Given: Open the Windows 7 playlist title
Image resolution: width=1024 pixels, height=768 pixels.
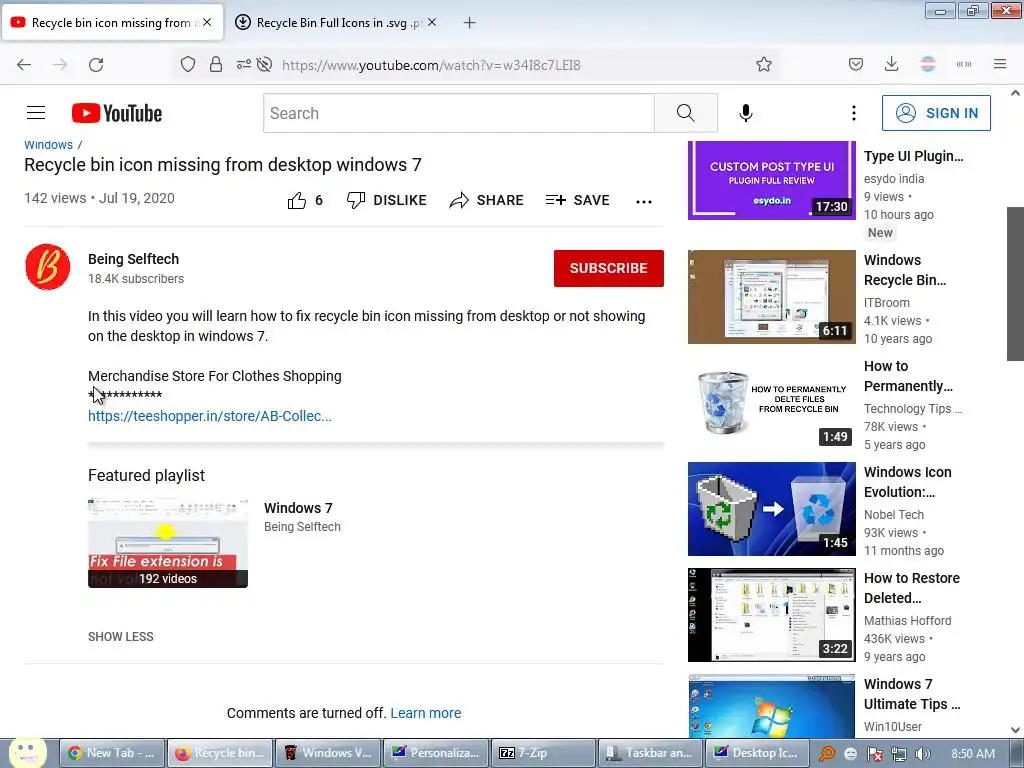Looking at the screenshot, I should pyautogui.click(x=298, y=508).
